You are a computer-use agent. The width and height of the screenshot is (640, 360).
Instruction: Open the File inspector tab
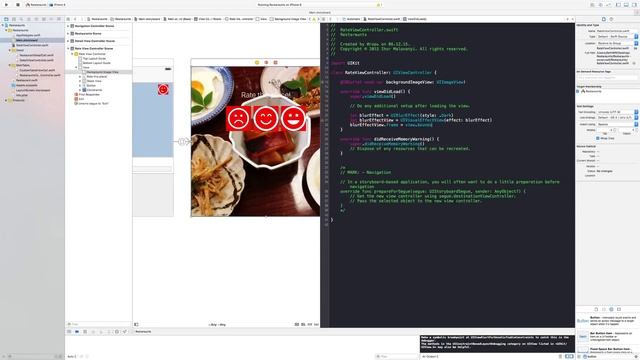[604, 19]
